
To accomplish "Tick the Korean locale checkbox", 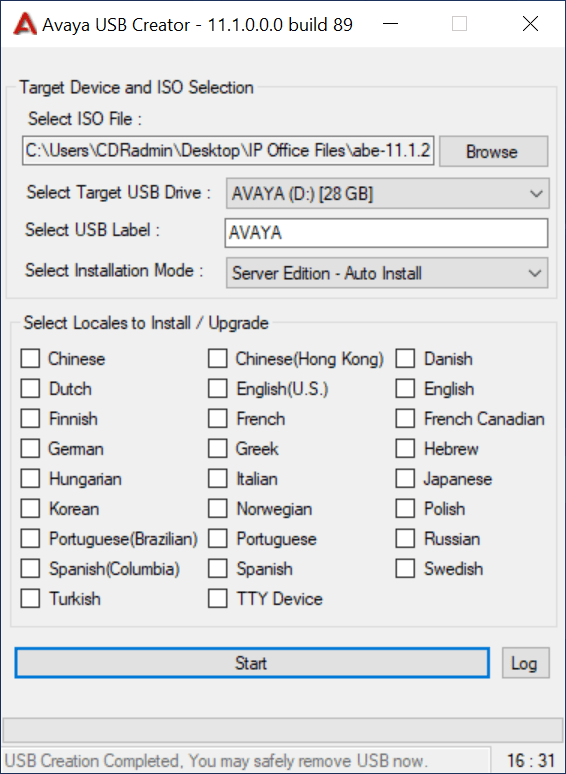I will point(30,509).
